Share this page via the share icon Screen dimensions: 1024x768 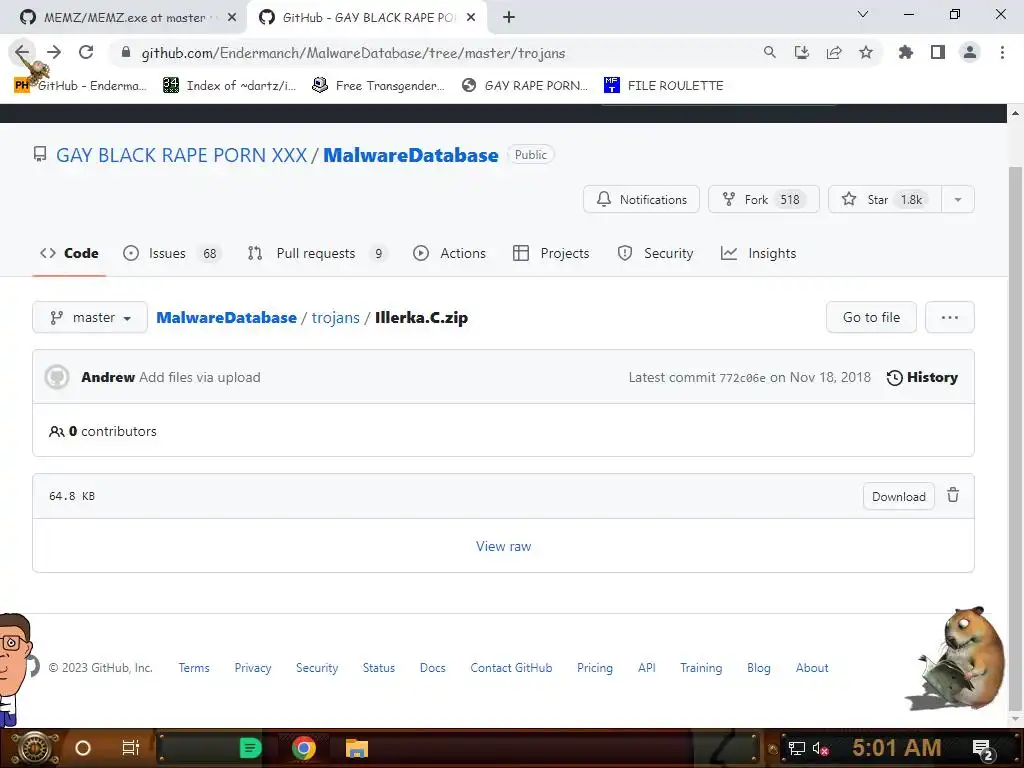pyautogui.click(x=834, y=52)
